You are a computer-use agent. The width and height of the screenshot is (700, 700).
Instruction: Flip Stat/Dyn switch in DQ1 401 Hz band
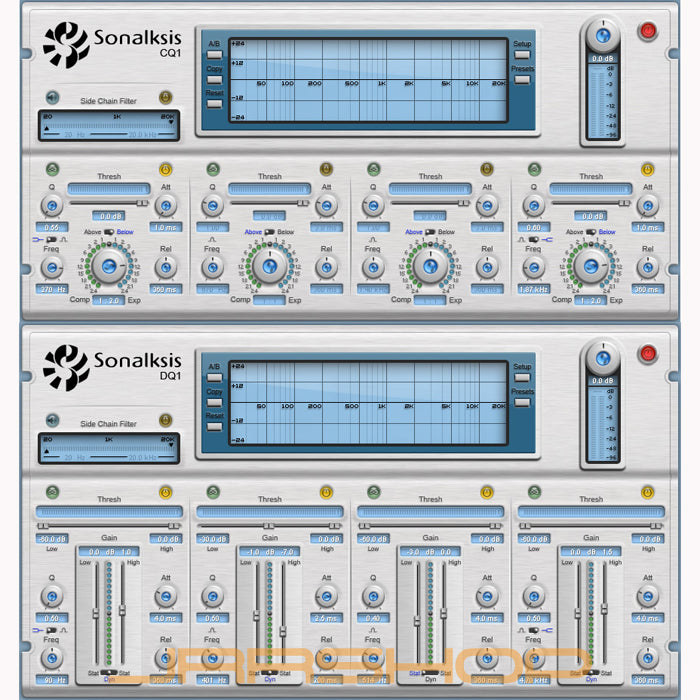pyautogui.click(x=269, y=672)
